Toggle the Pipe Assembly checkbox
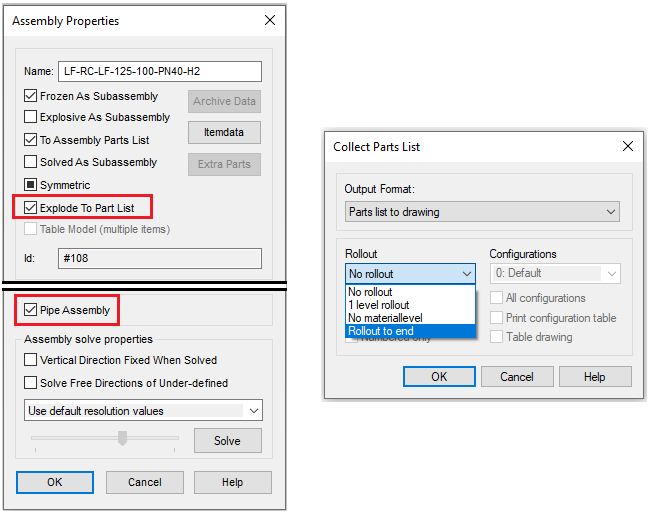The height and width of the screenshot is (514, 651). [x=31, y=310]
